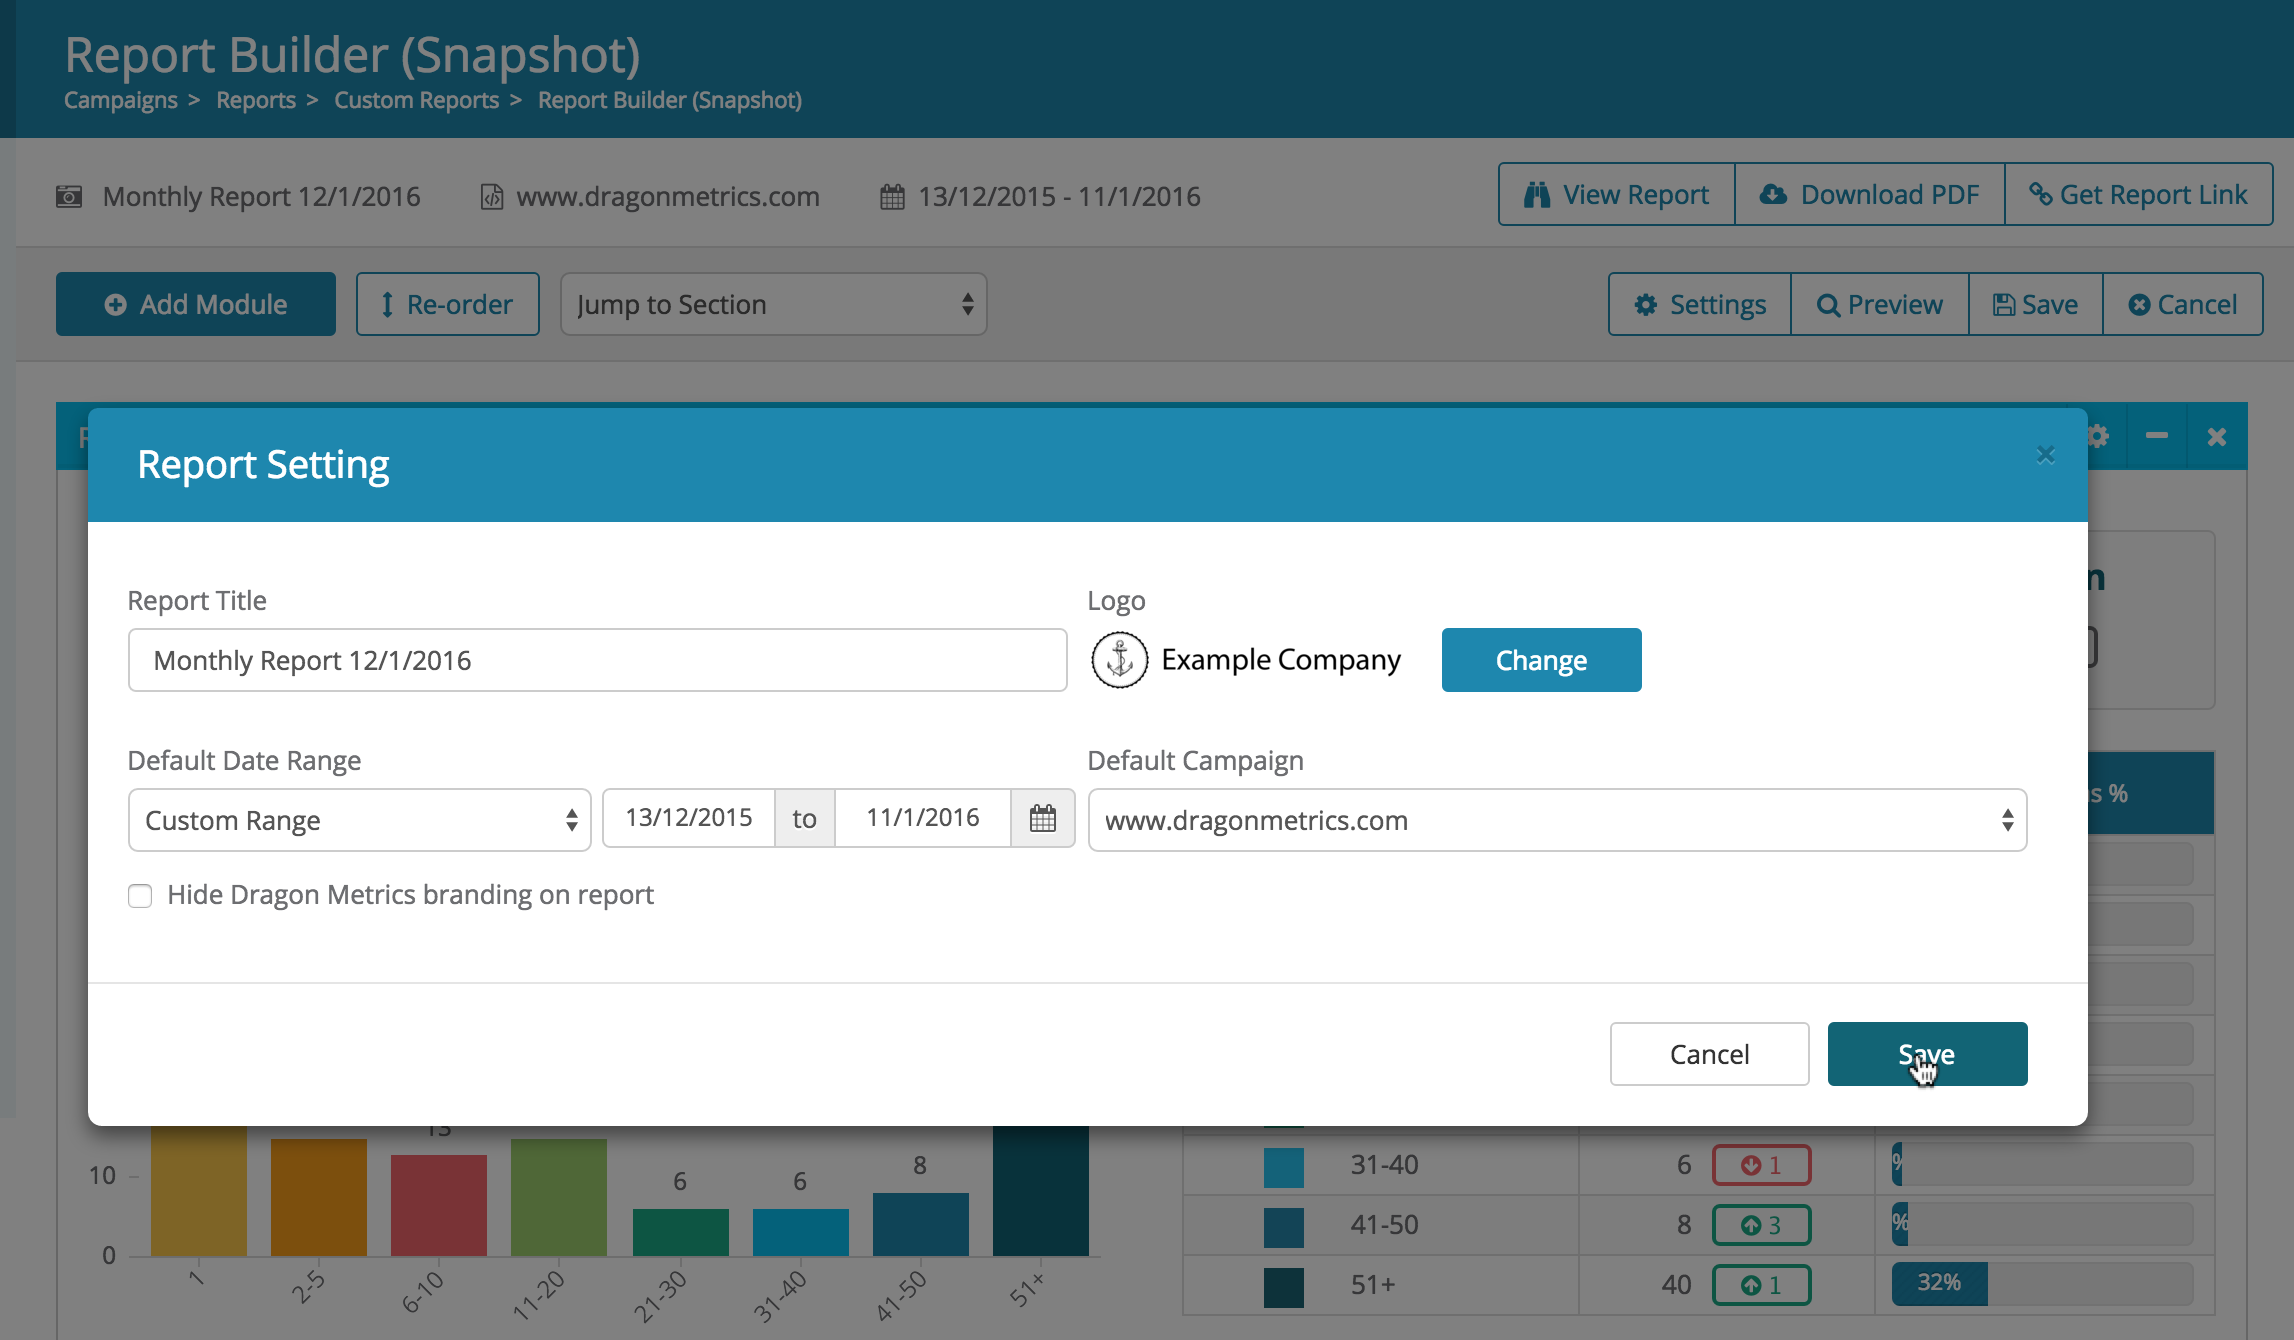The height and width of the screenshot is (1340, 2294).
Task: Click the Example Company anchor logo
Action: 1119,660
